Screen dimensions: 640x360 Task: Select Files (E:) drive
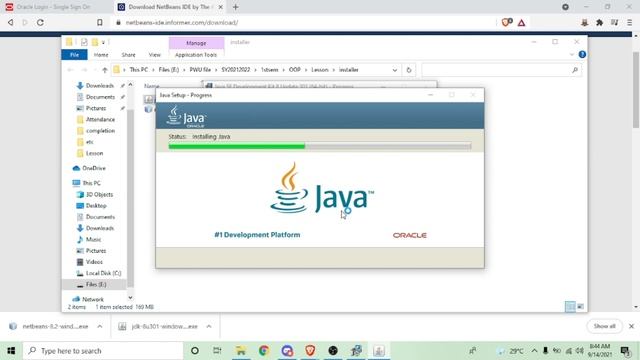[x=96, y=284]
